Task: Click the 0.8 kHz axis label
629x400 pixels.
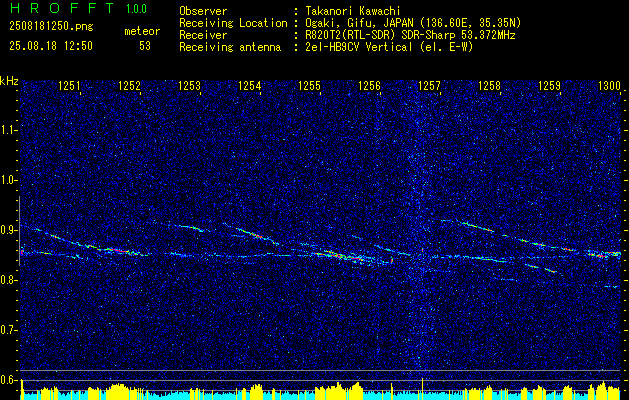Action: 9,280
